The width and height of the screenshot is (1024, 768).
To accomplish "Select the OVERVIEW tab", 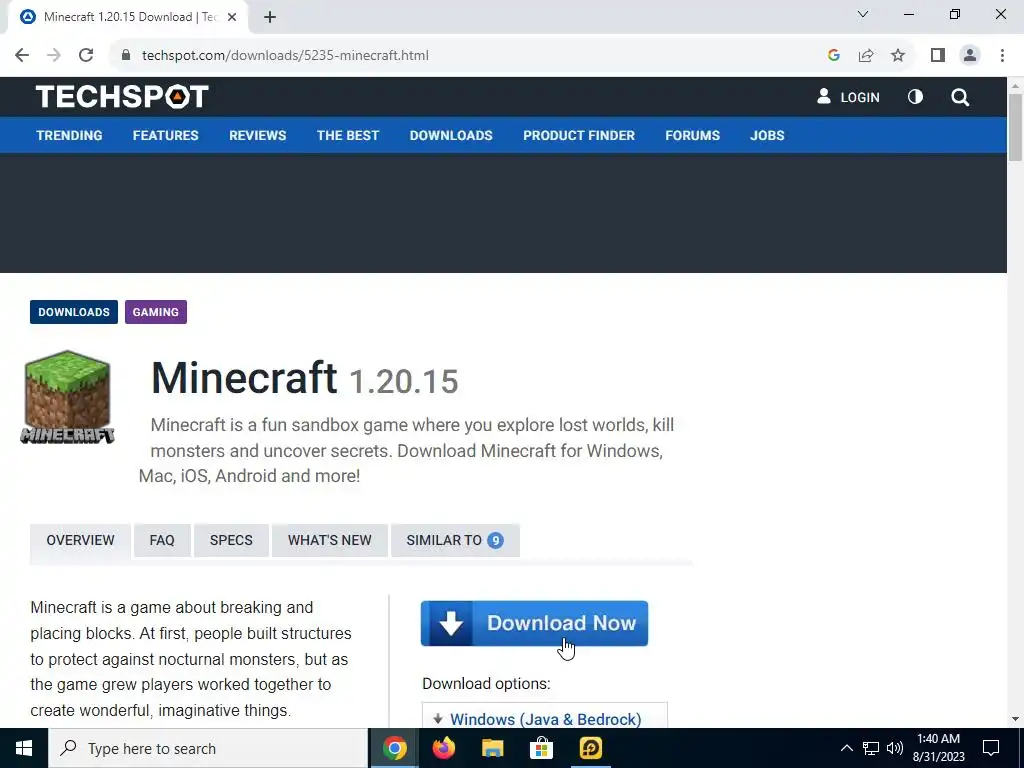I will pos(80,541).
